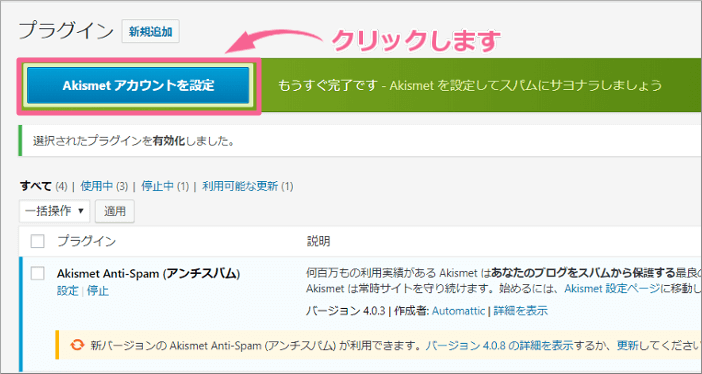The image size is (702, 374).
Task: Click the Akismet Anti-Spam (アンチスパム) plugin name
Action: coord(149,273)
